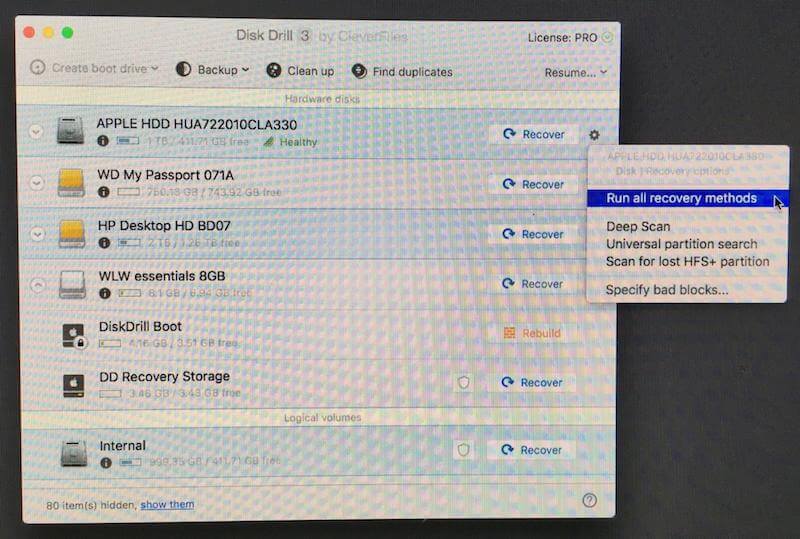The height and width of the screenshot is (539, 800).
Task: Click Recover for WD My Passport
Action: coord(533,184)
